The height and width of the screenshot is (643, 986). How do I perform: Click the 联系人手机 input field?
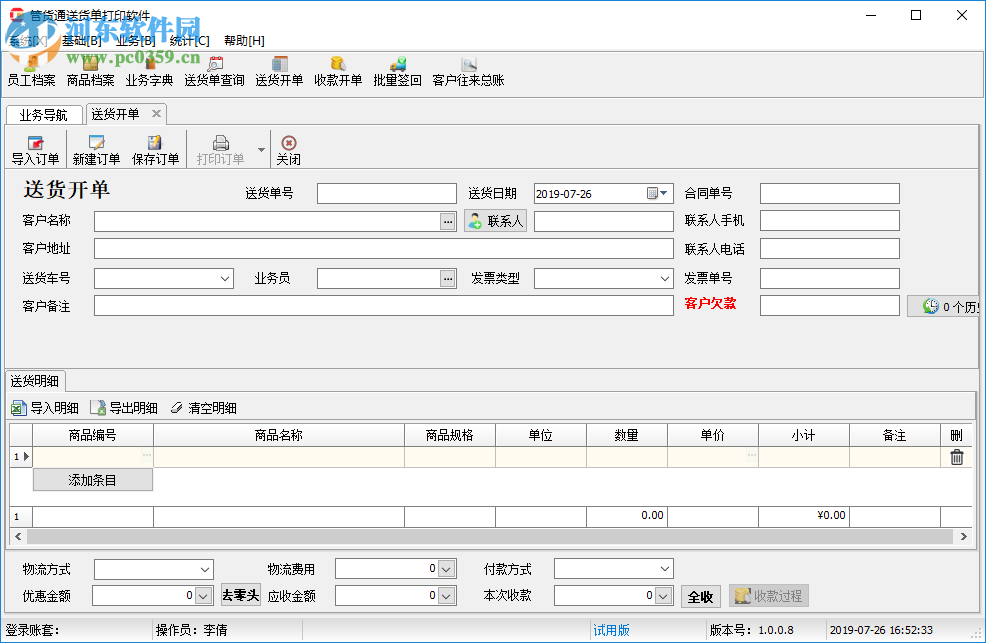829,221
